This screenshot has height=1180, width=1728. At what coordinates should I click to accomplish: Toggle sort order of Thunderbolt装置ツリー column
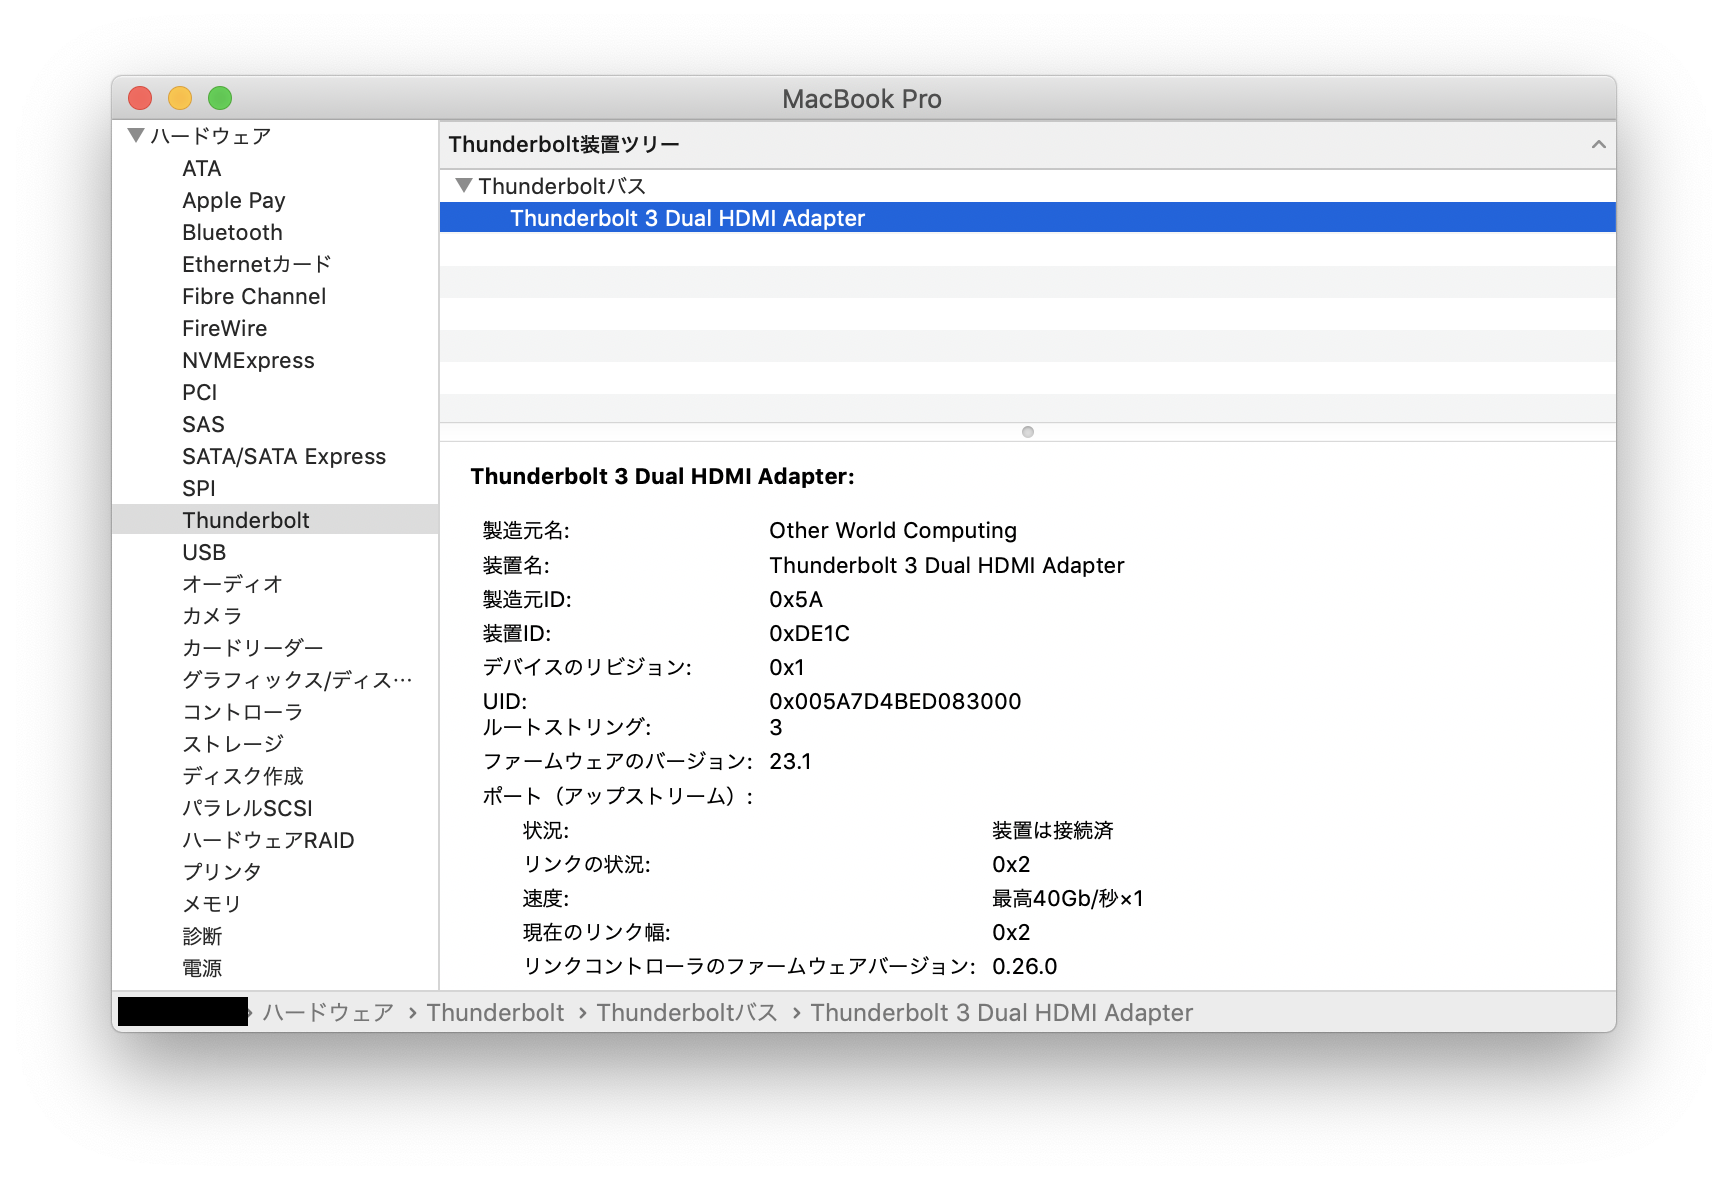pyautogui.click(x=1598, y=144)
